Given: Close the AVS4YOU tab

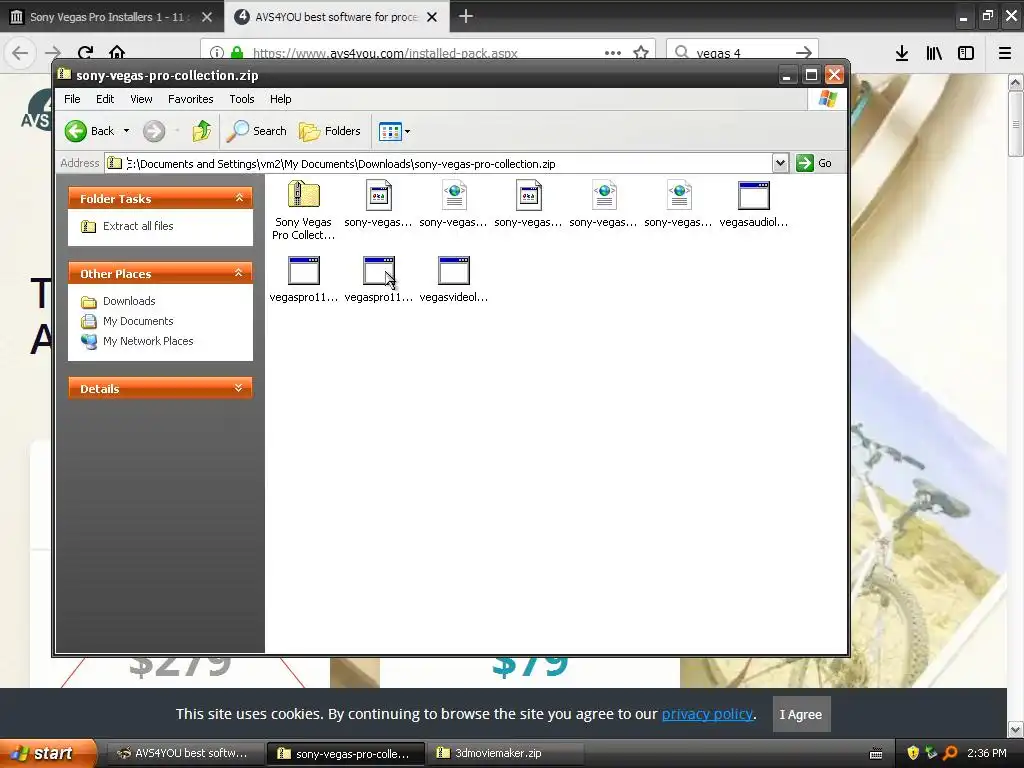Looking at the screenshot, I should click(x=432, y=17).
